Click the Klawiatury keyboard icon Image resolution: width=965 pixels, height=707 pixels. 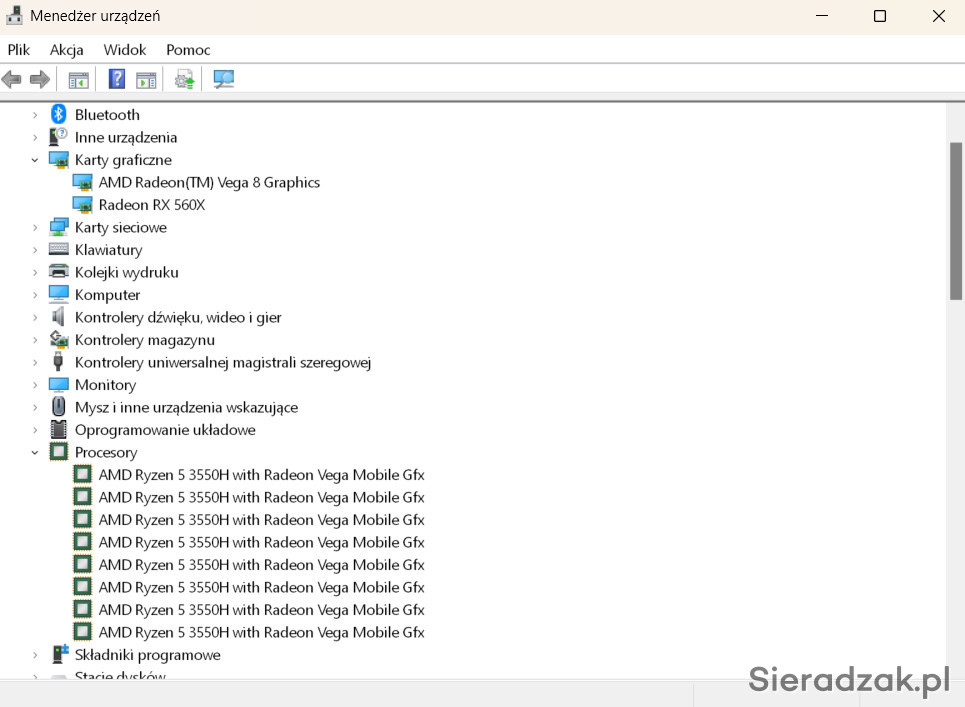pos(58,249)
